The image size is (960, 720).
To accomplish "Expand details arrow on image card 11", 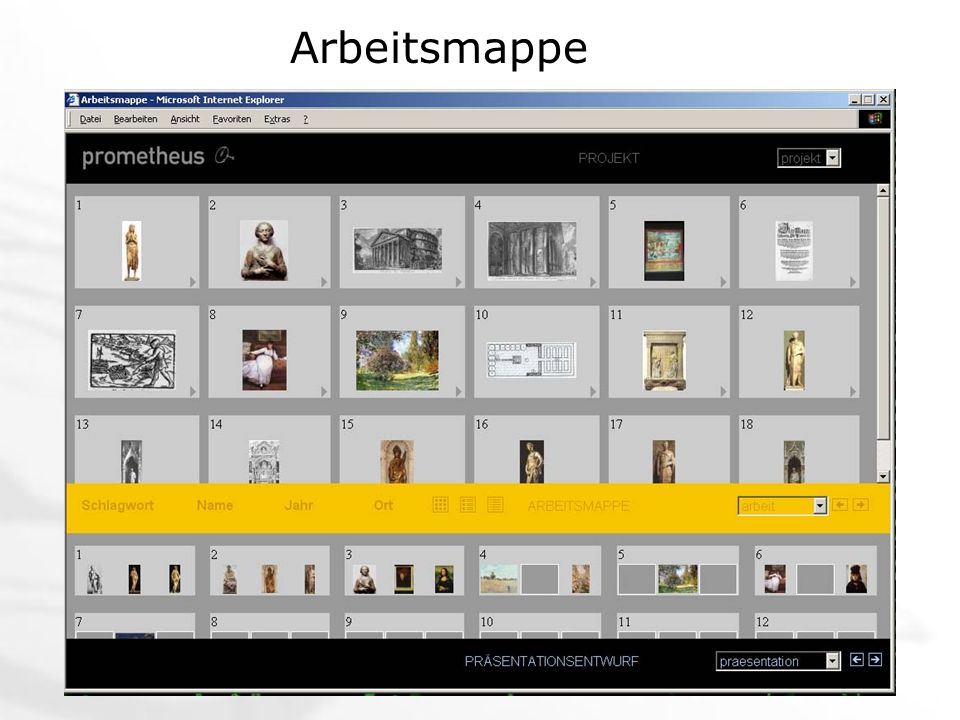I will click(723, 391).
